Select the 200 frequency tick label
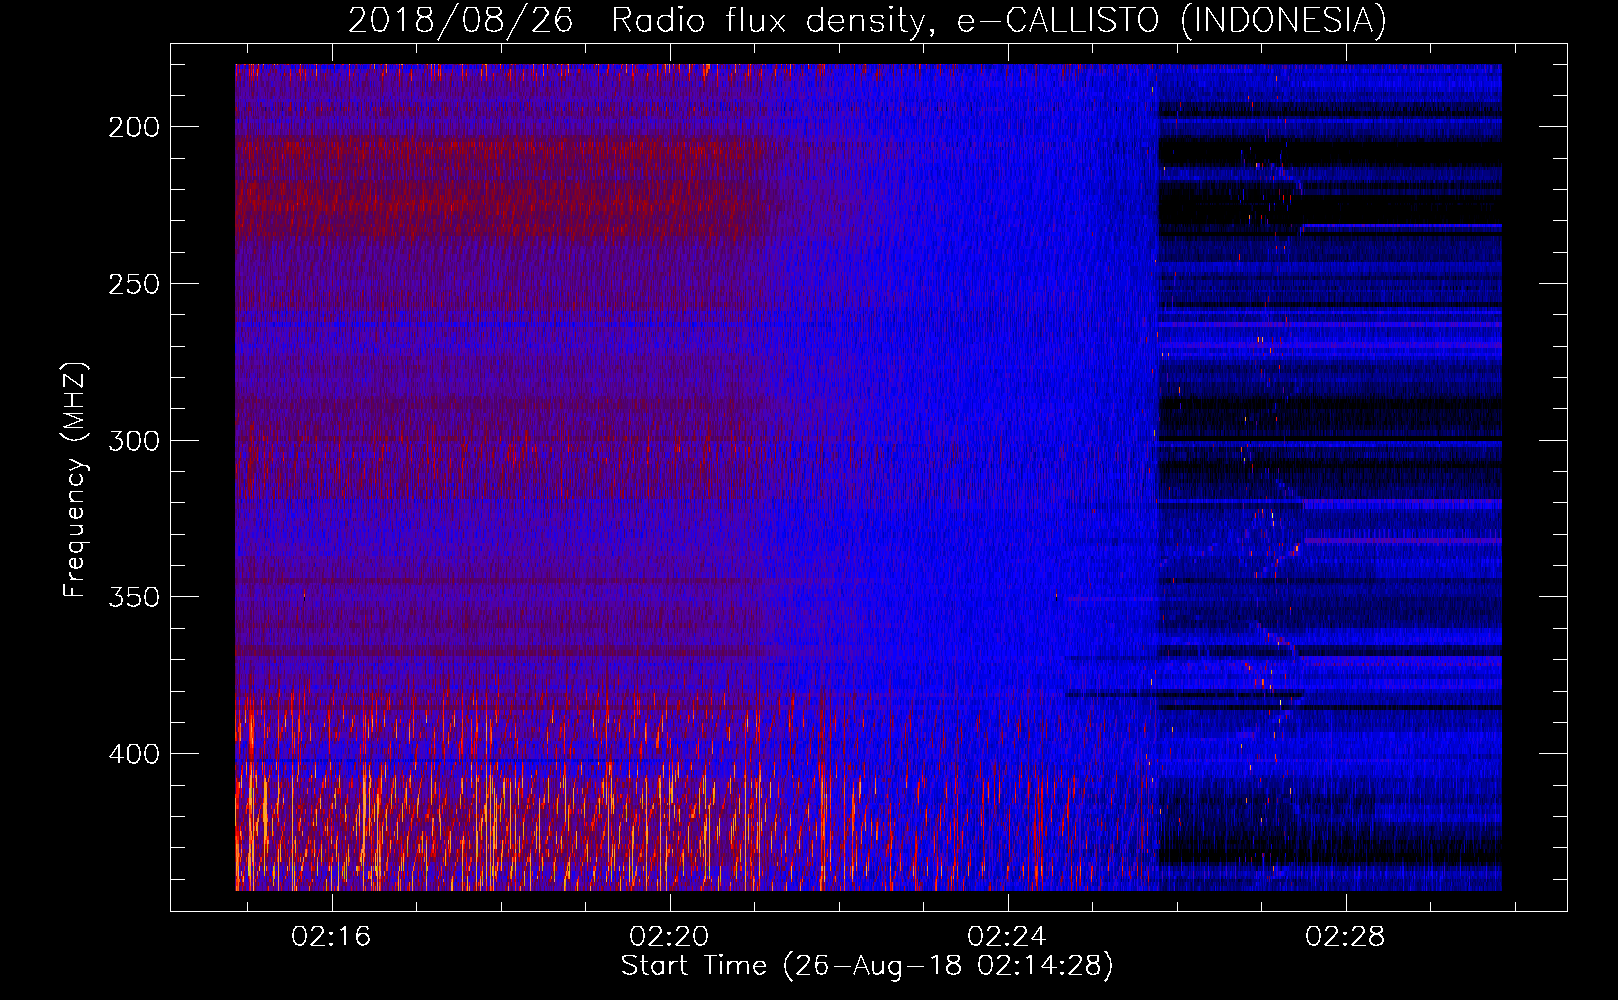 (134, 127)
